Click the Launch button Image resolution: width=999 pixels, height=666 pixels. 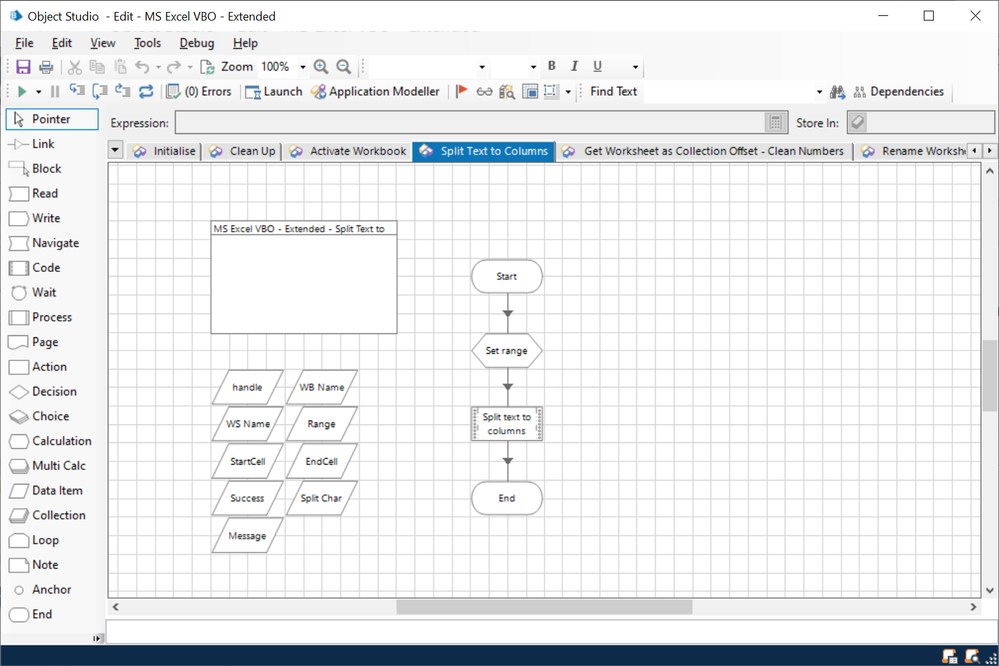coord(274,92)
